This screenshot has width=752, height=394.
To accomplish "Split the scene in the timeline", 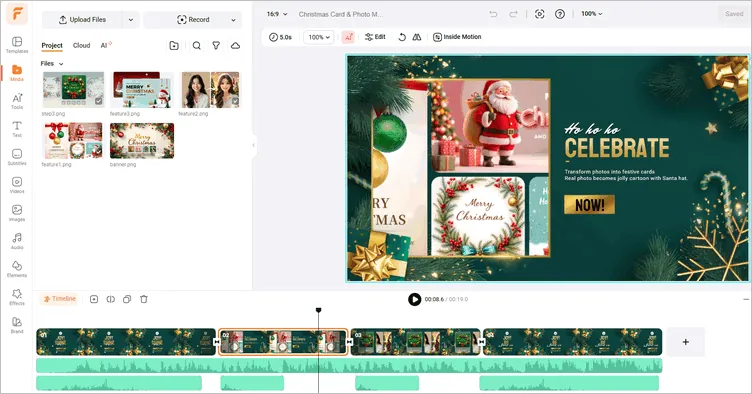I will [x=111, y=299].
